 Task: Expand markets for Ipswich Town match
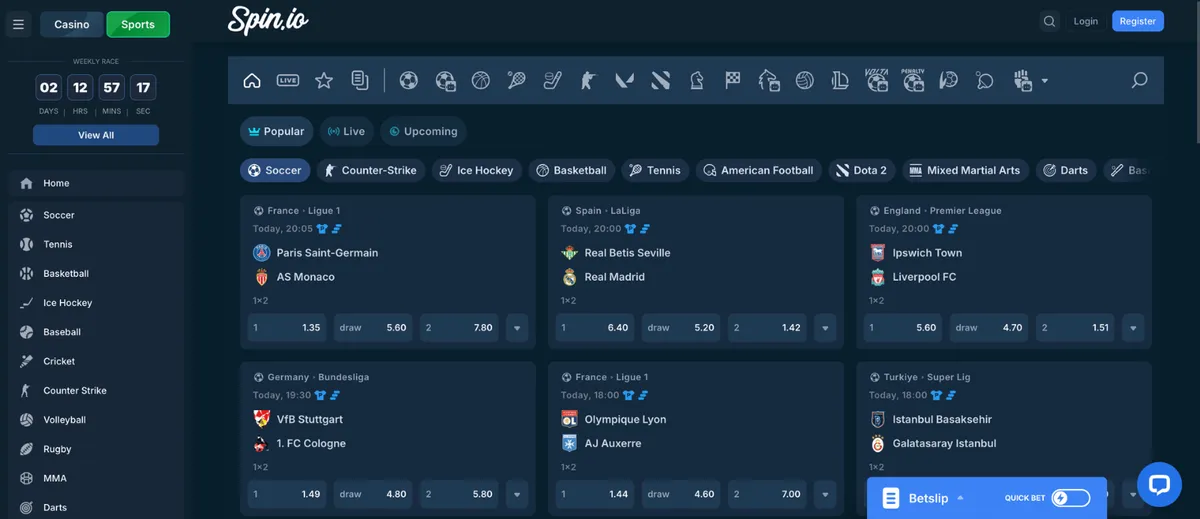1133,327
